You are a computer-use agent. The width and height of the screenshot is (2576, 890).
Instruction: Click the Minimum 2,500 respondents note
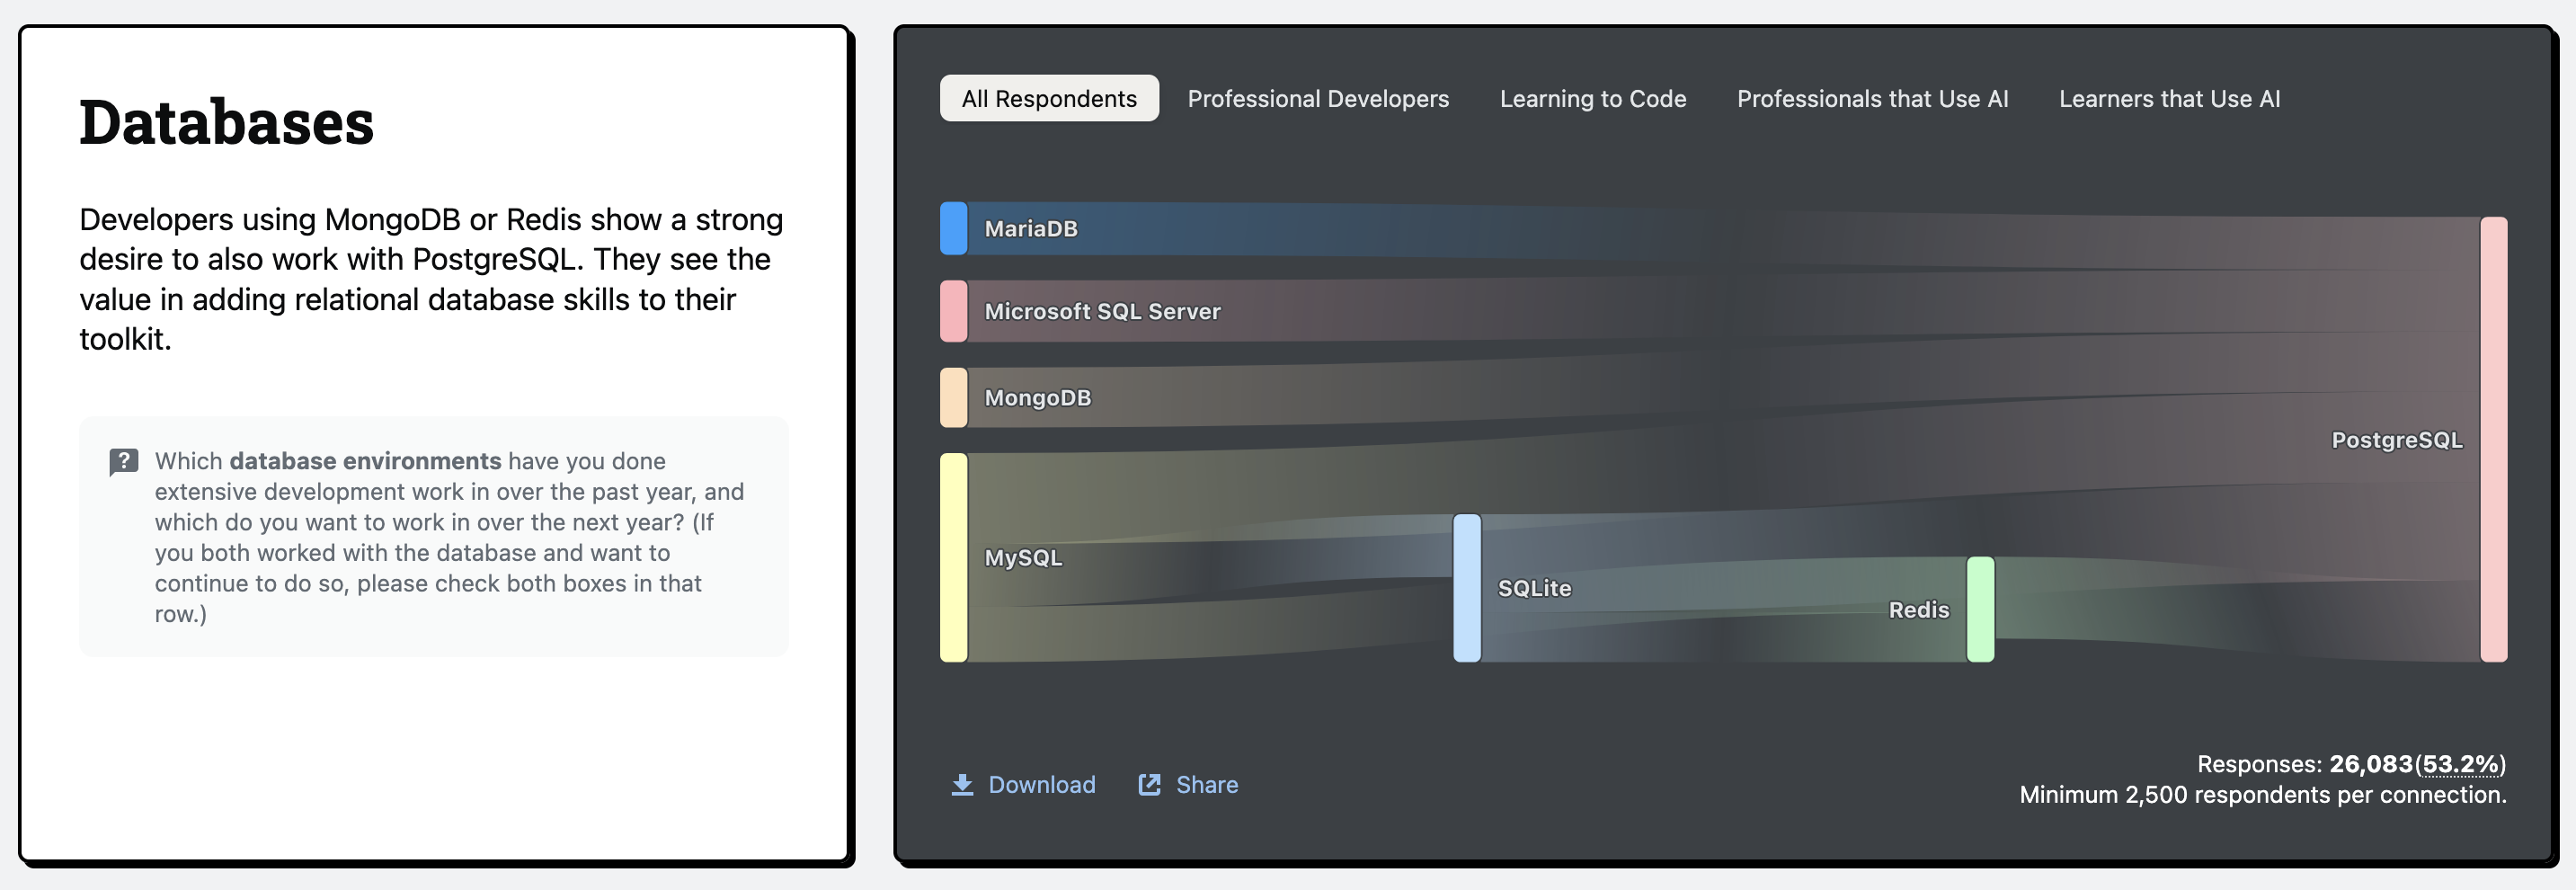click(x=2262, y=795)
